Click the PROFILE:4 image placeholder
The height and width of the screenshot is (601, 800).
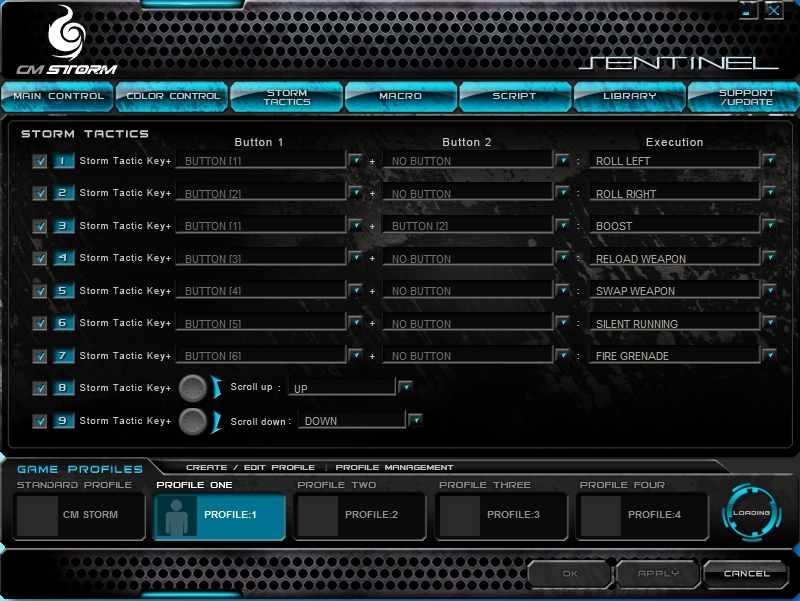pyautogui.click(x=601, y=516)
